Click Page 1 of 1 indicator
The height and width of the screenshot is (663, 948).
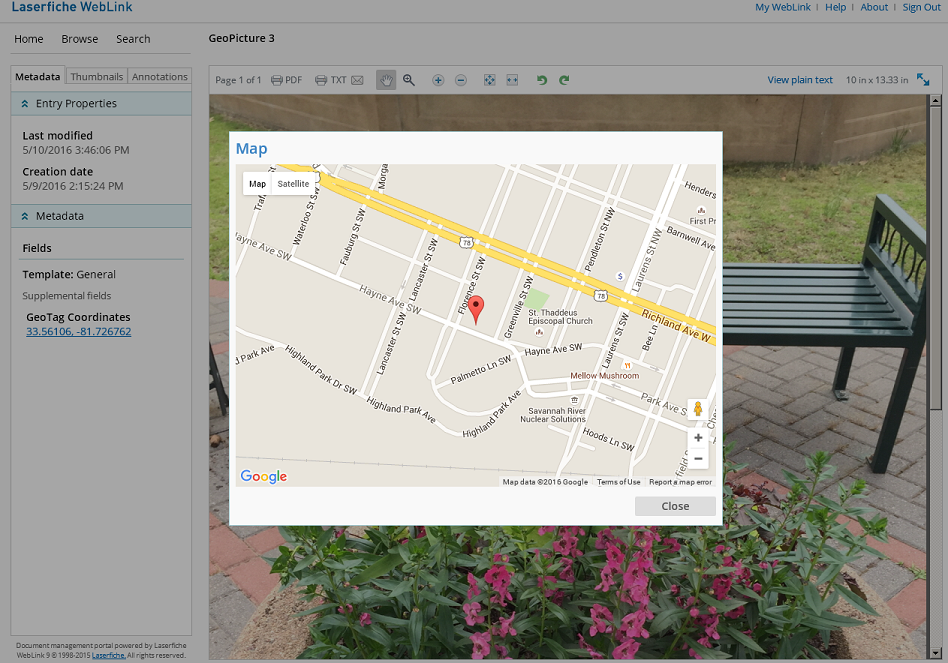pos(238,80)
